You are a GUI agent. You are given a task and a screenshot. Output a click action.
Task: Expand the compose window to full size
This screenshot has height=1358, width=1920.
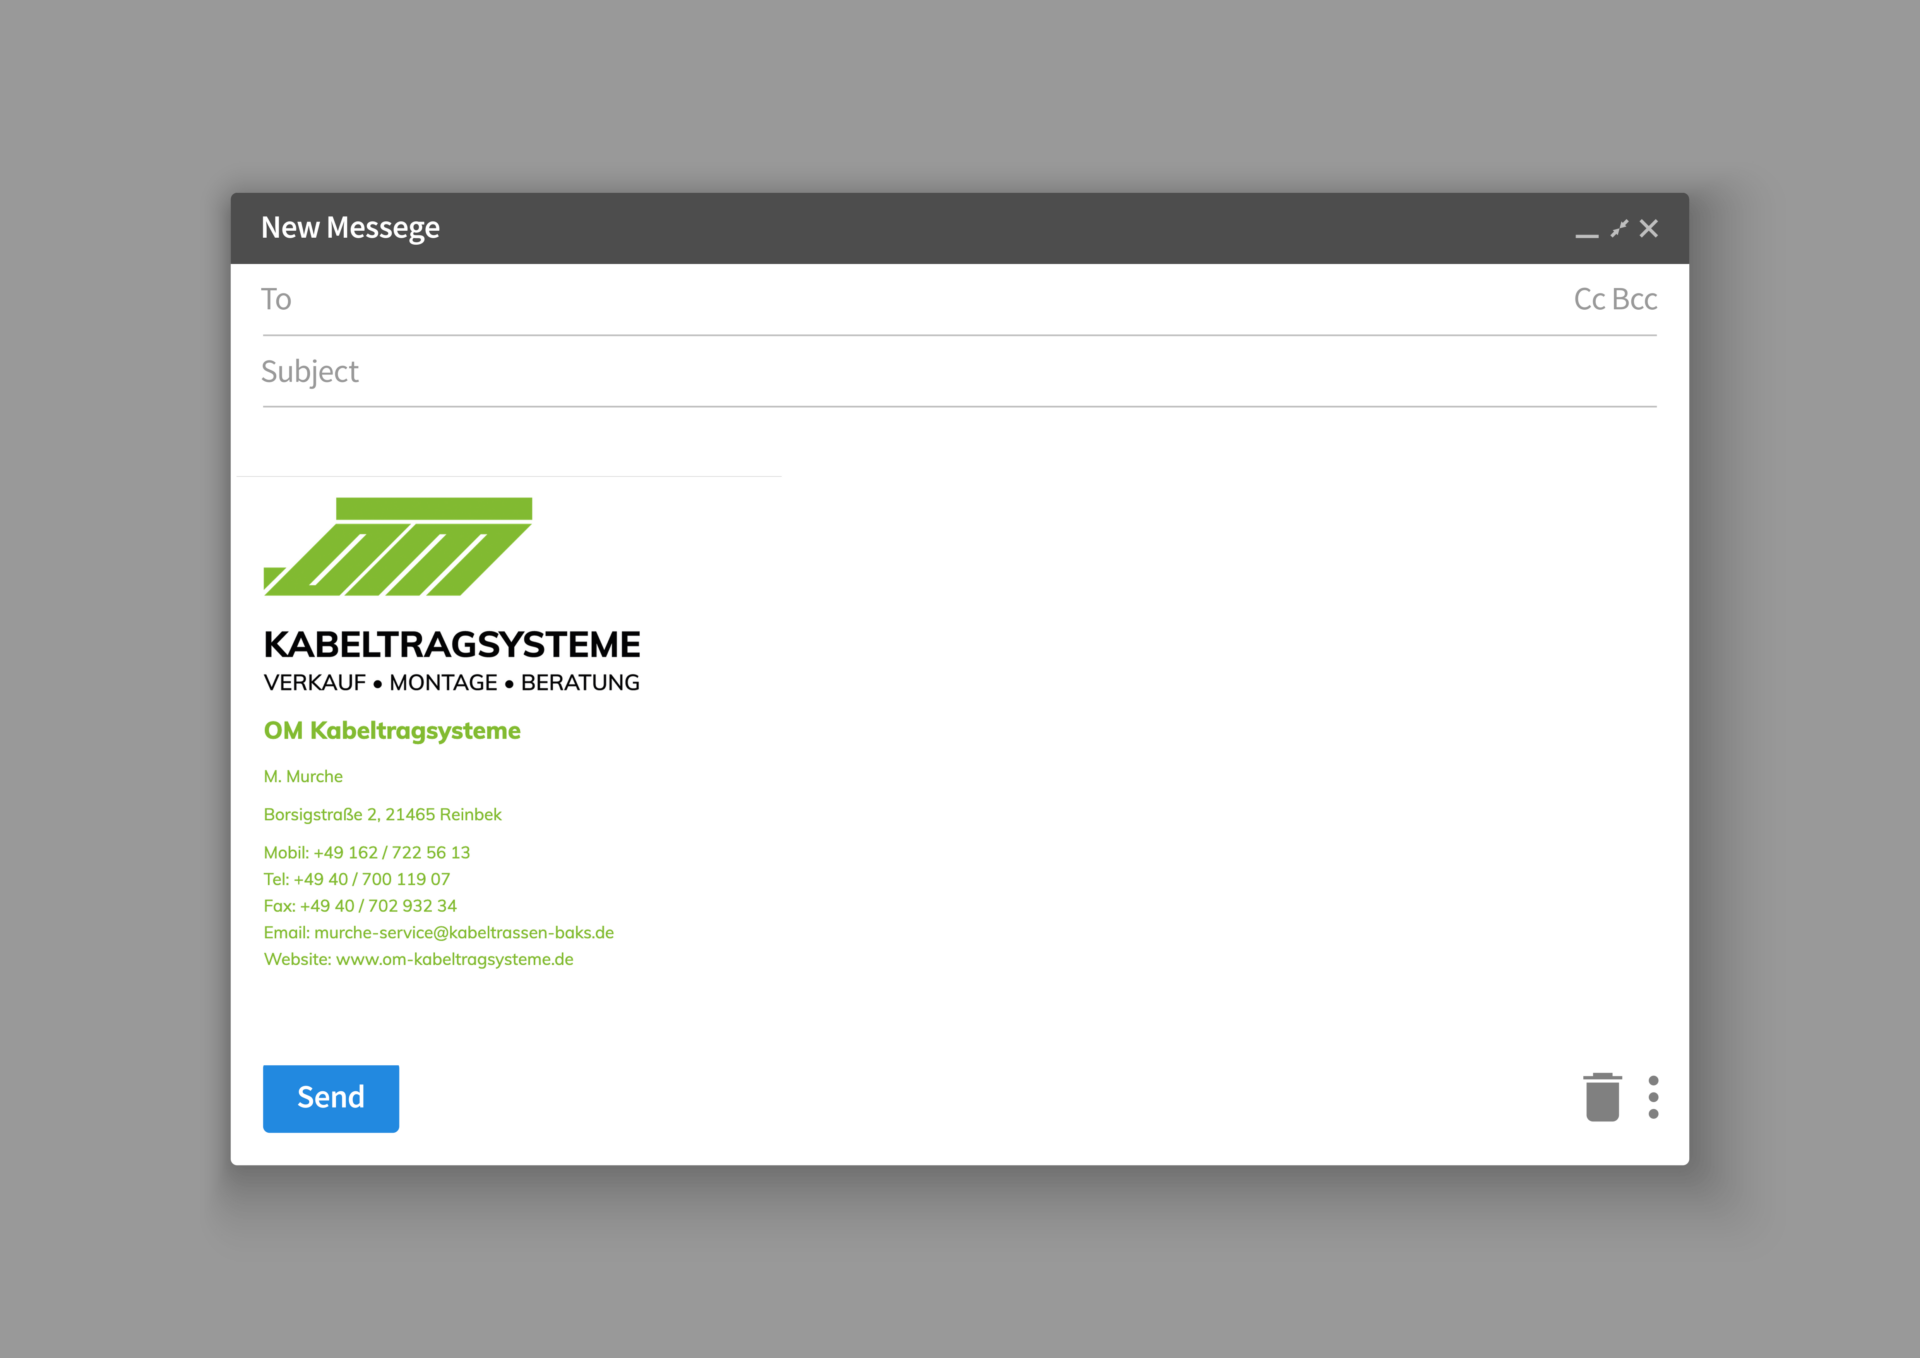[x=1619, y=229]
